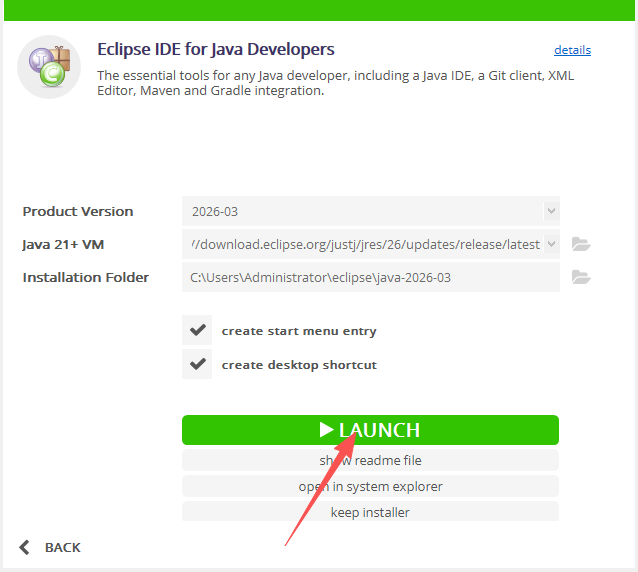Click show readme file button
Image resolution: width=638 pixels, height=572 pixels.
coord(370,460)
